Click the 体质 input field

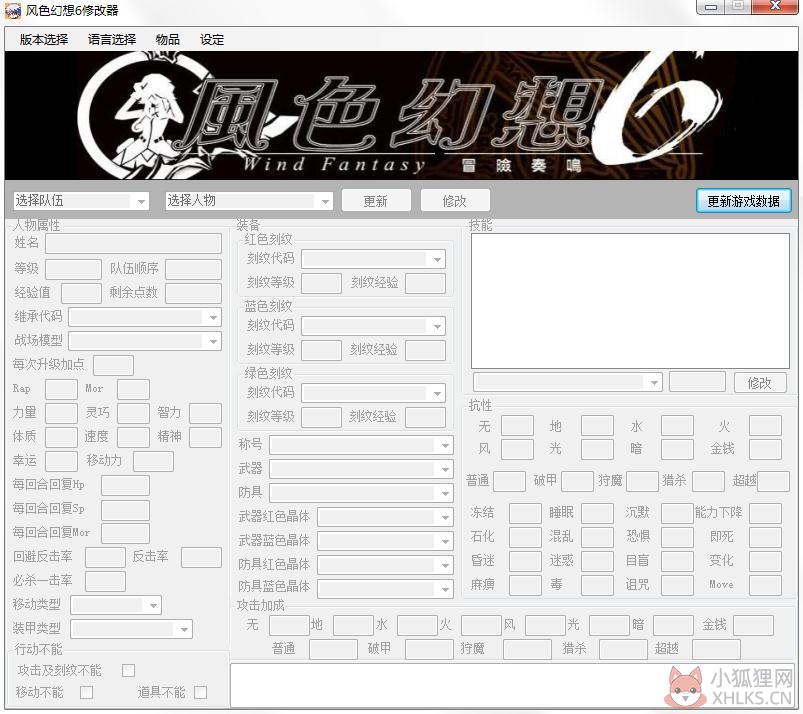[61, 437]
